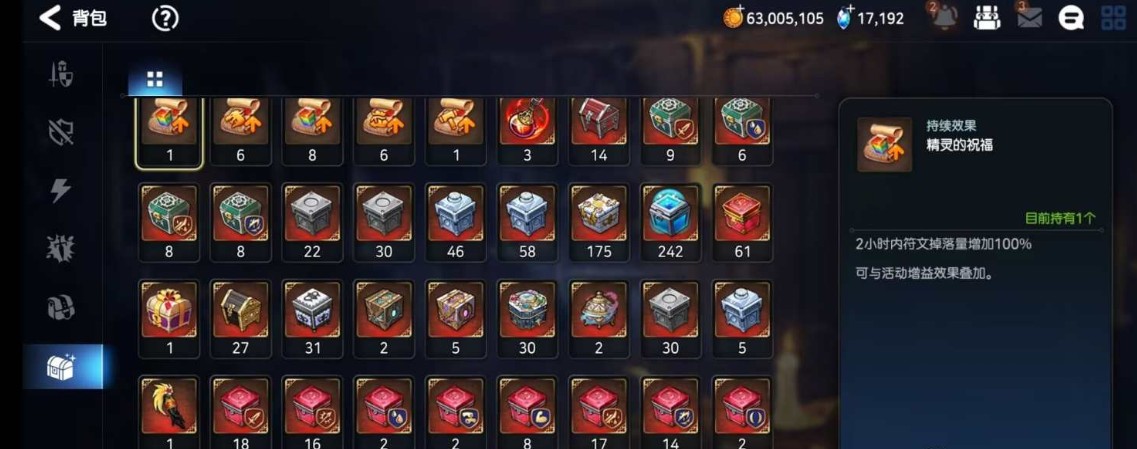Add gold coins via the coin plus icon
Image resolution: width=1137 pixels, height=449 pixels.
[x=734, y=17]
